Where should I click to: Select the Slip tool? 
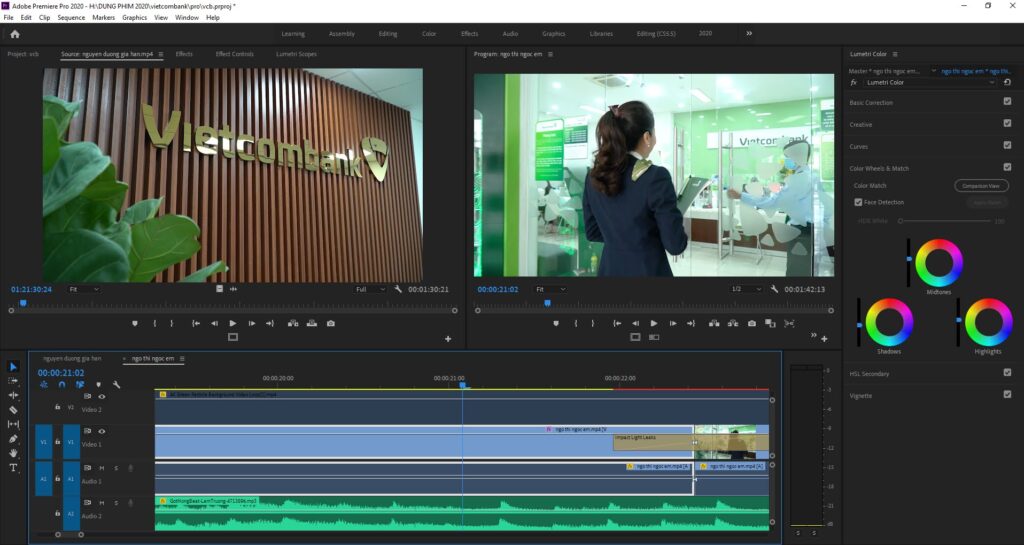coord(13,424)
